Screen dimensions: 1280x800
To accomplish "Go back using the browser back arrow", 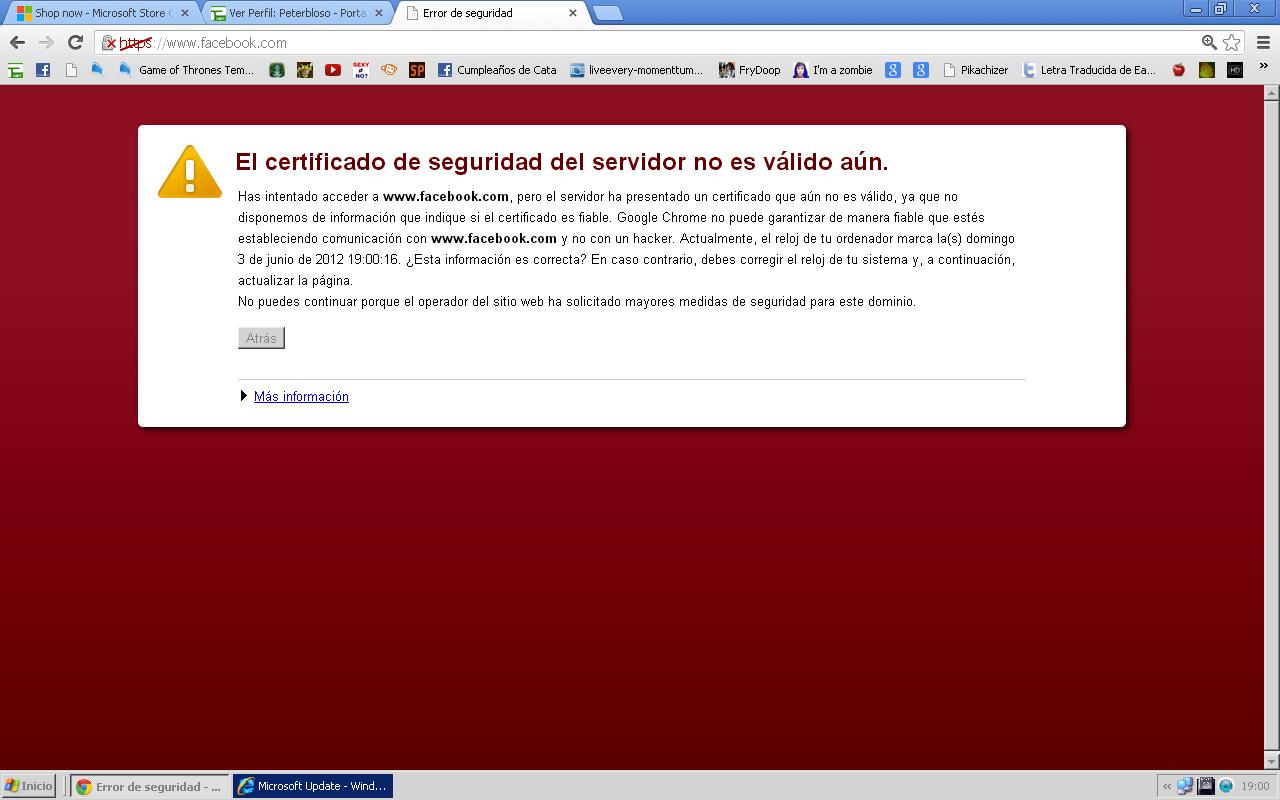I will coord(17,42).
